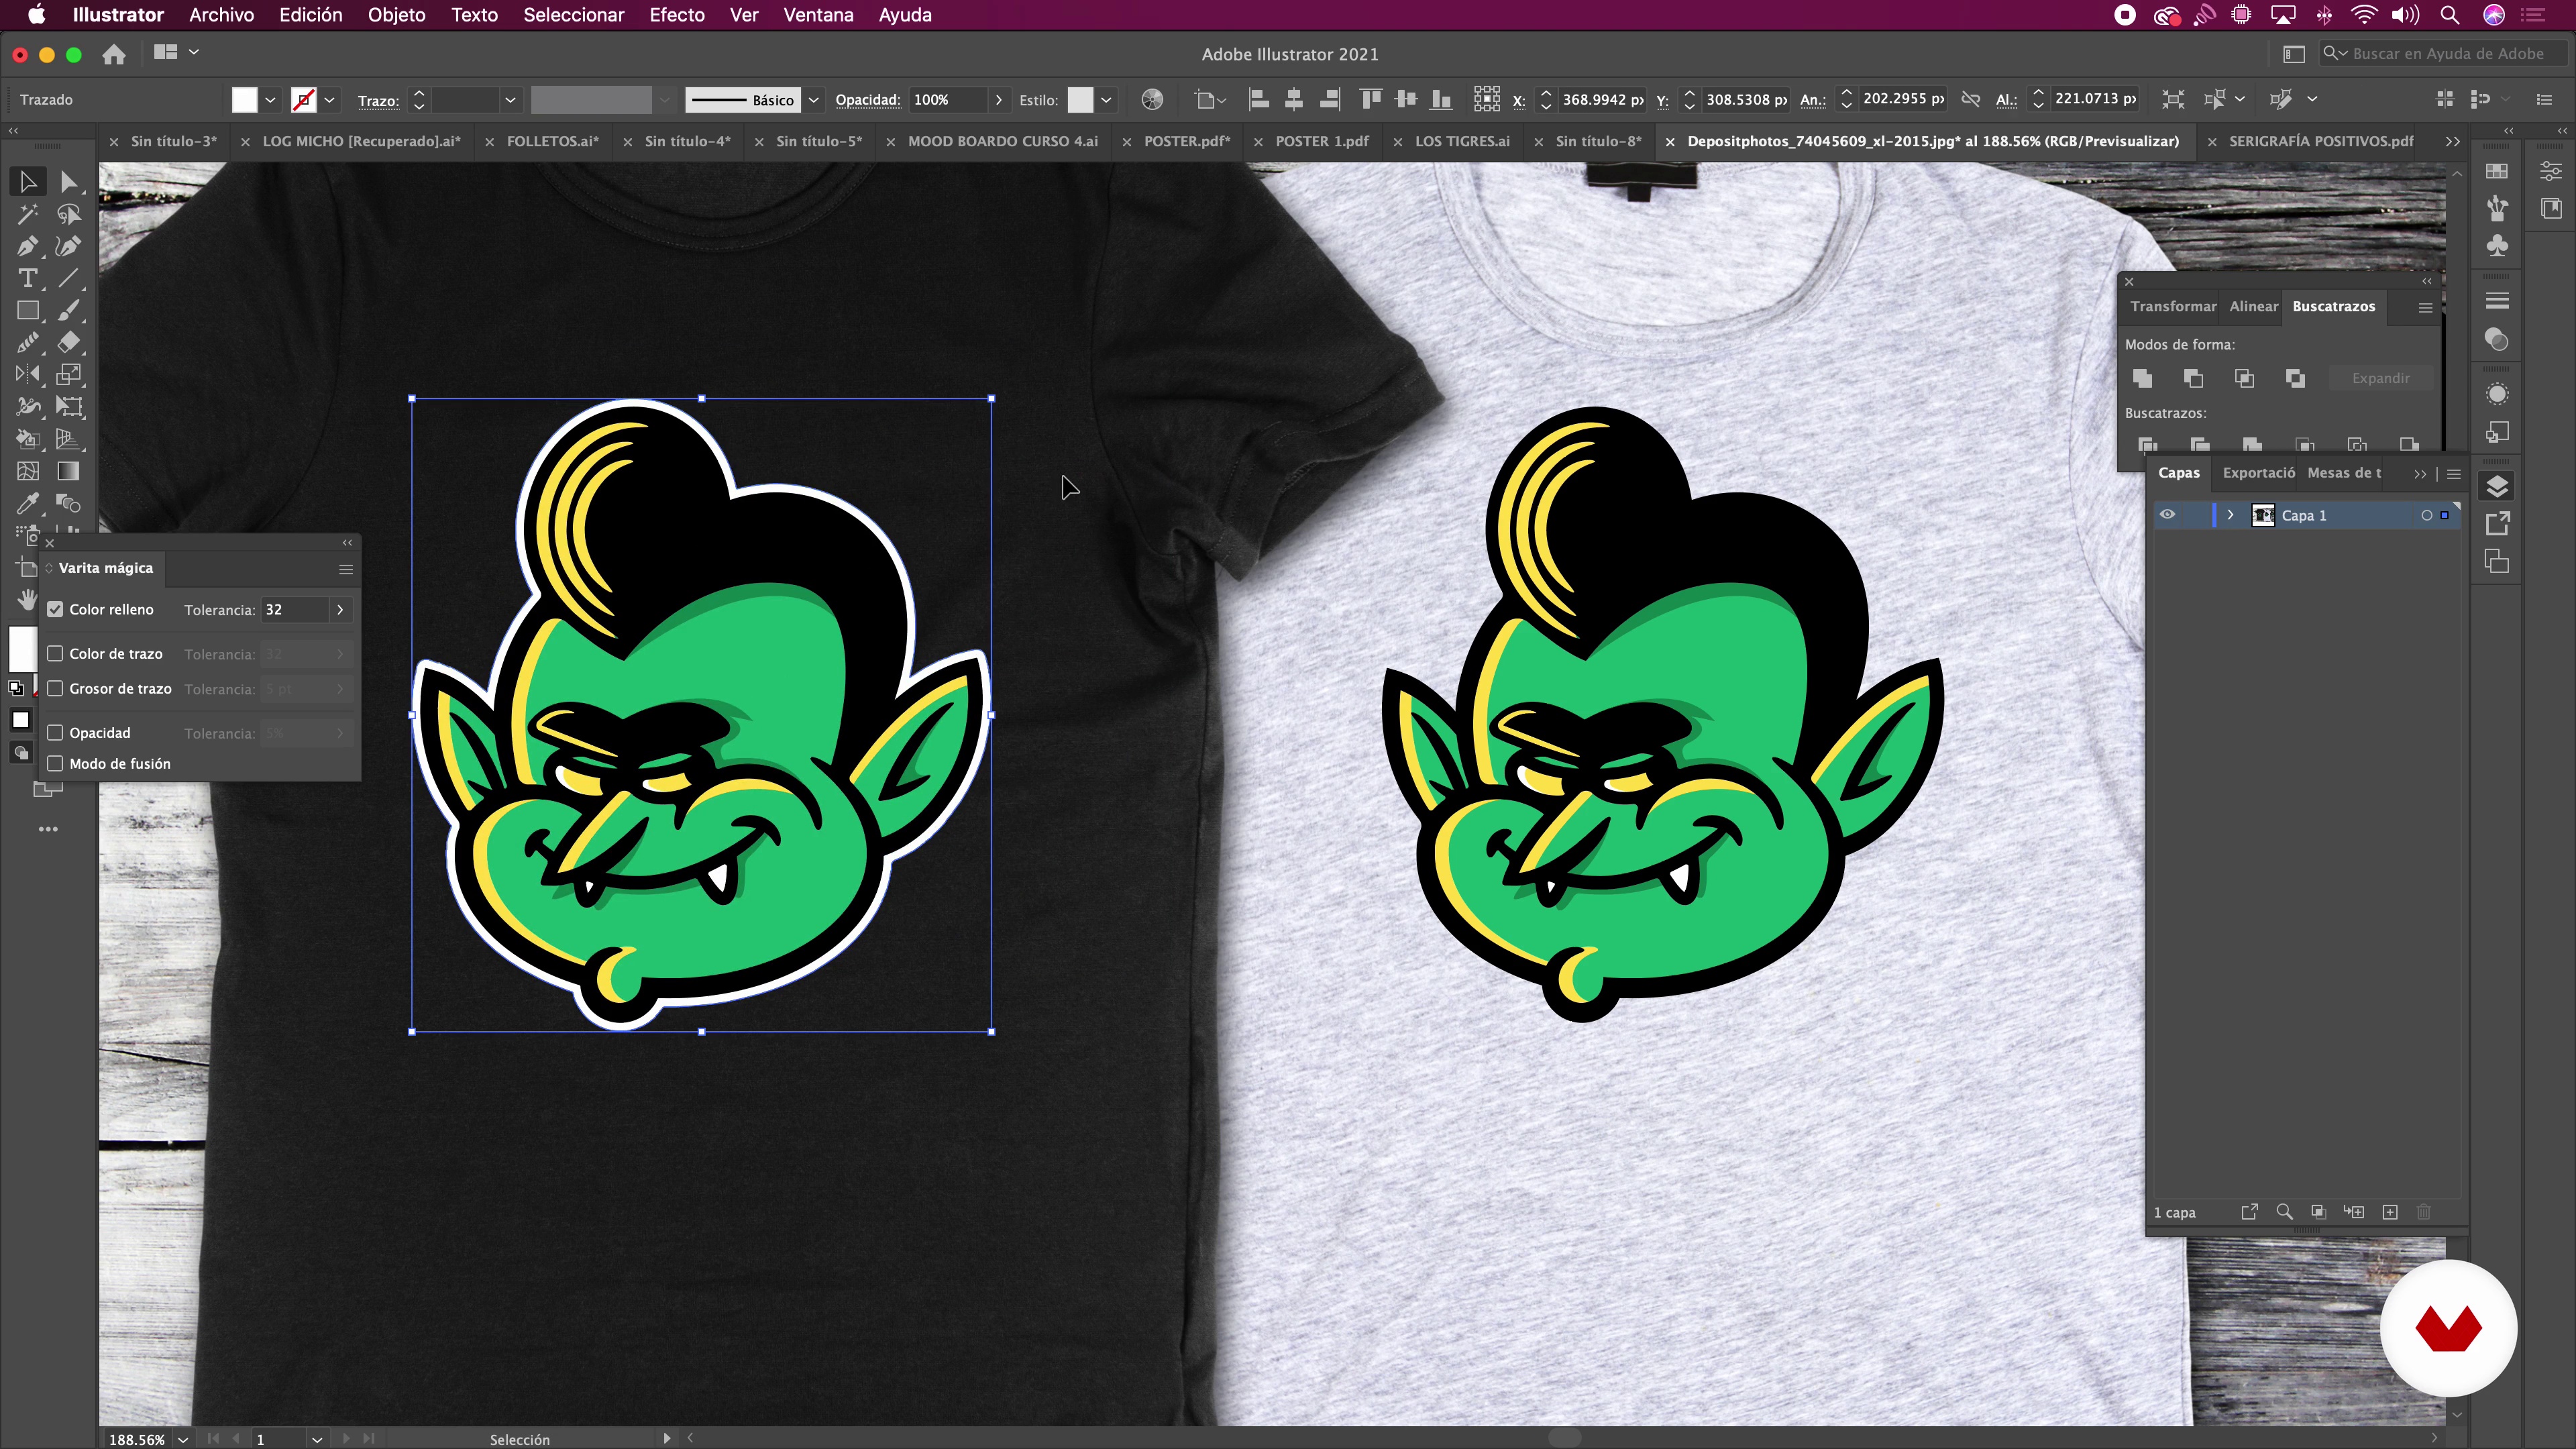Hide Capa 1 with eye icon
The height and width of the screenshot is (1449, 2576).
point(2167,515)
